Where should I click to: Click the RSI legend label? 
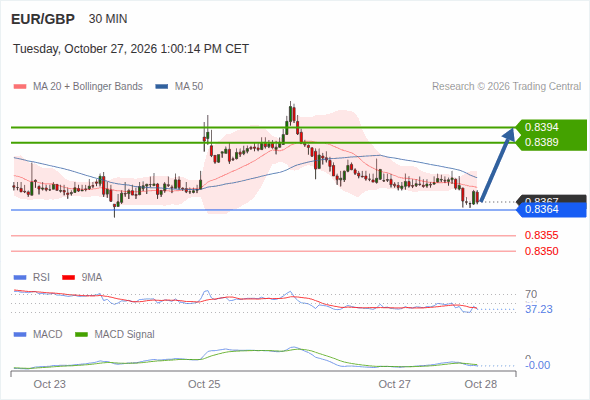point(41,278)
